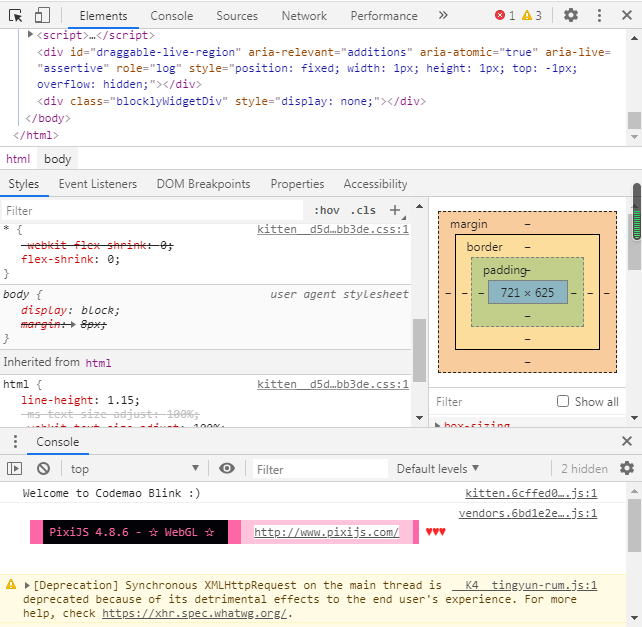Screen dimensions: 642x627
Task: Open the red error count indicator
Action: 505,16
